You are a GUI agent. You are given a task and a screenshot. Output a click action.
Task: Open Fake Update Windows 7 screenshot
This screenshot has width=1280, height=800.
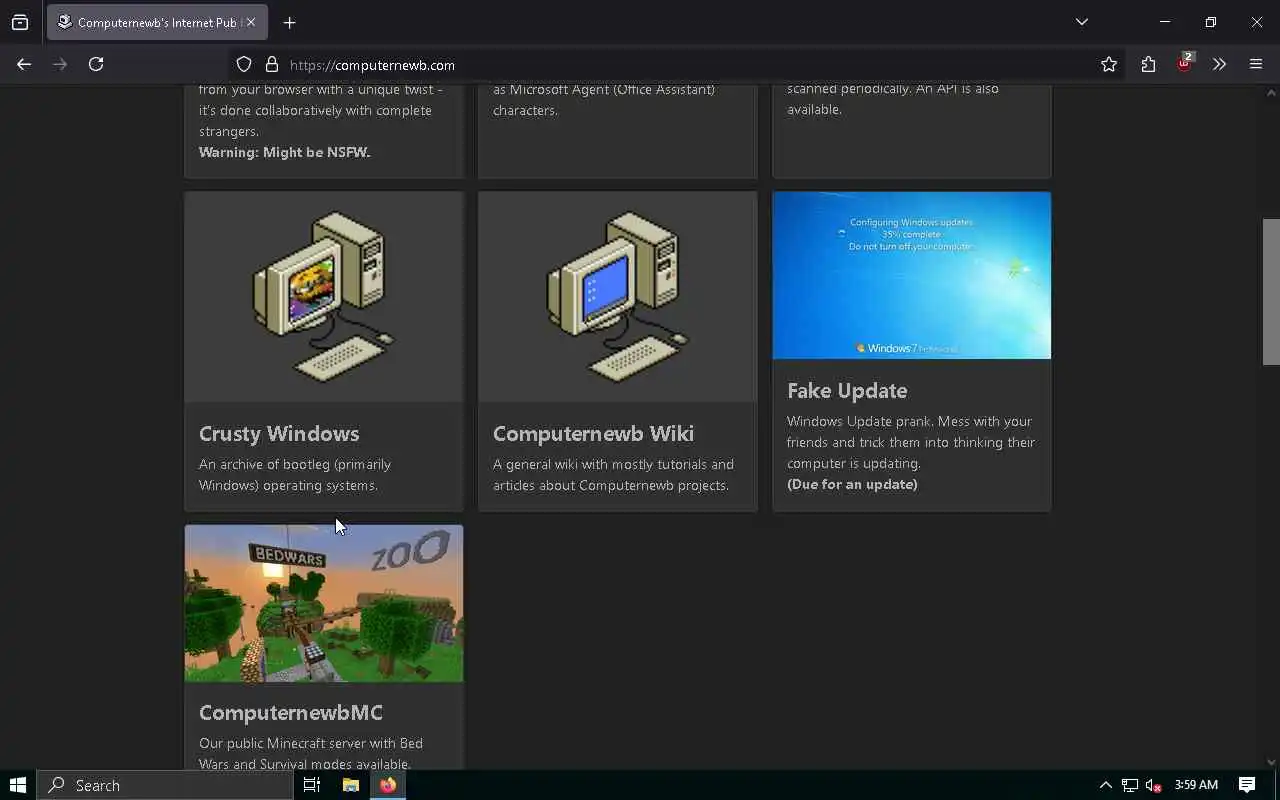[x=912, y=275]
